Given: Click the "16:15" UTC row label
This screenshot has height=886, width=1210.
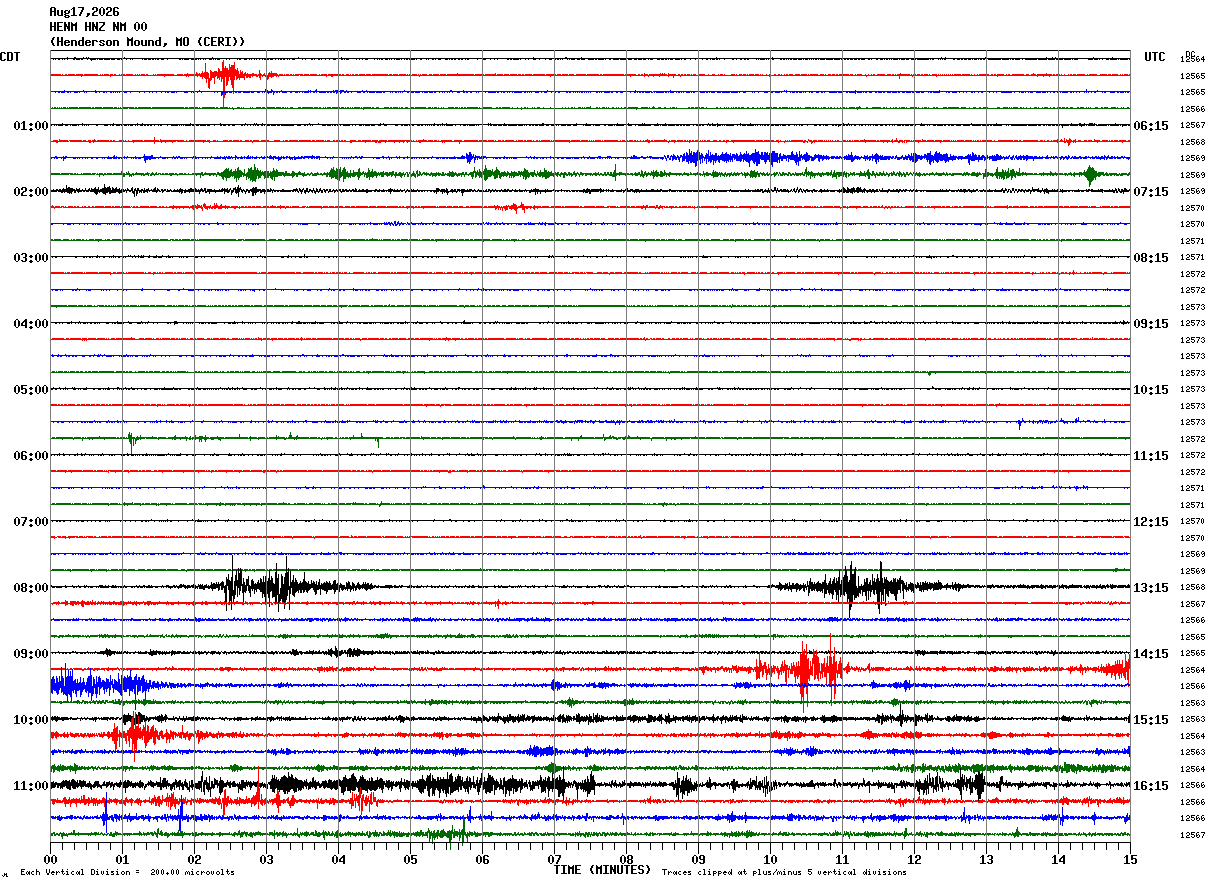Looking at the screenshot, I should pyautogui.click(x=1151, y=786).
